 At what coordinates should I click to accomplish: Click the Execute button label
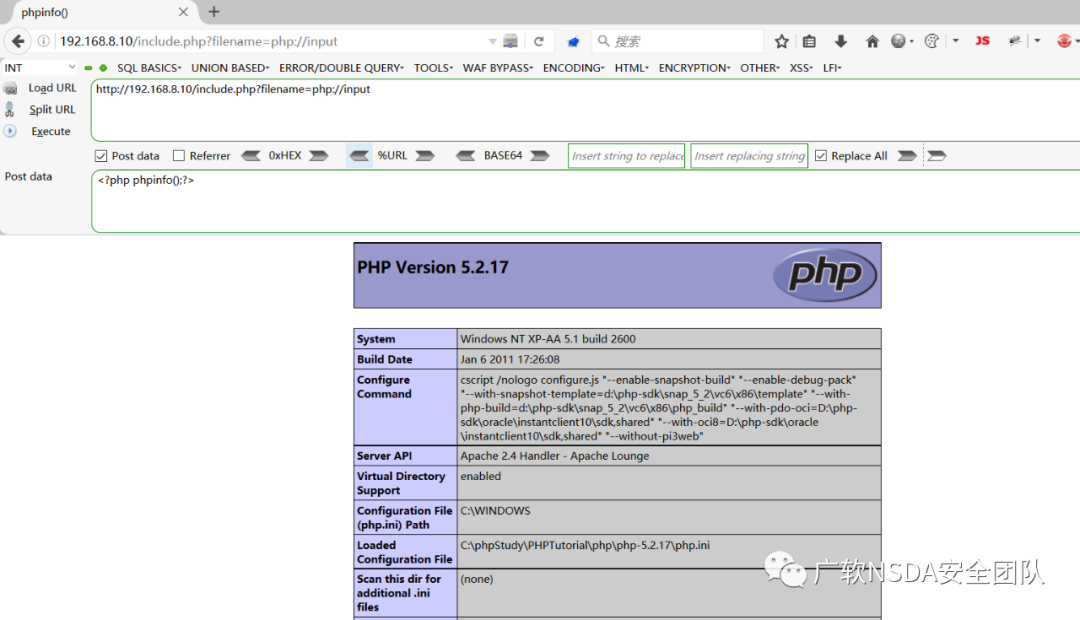(51, 131)
